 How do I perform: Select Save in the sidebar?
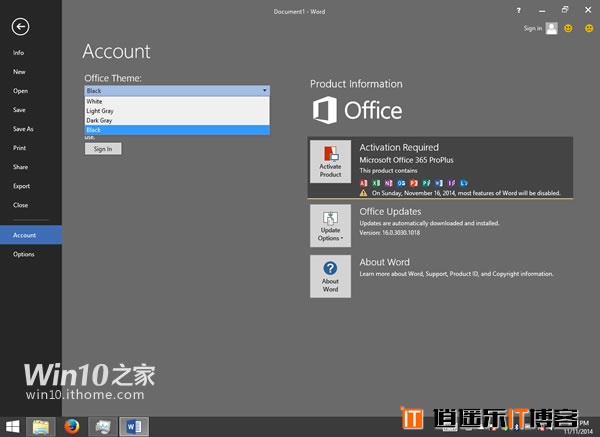(19, 110)
